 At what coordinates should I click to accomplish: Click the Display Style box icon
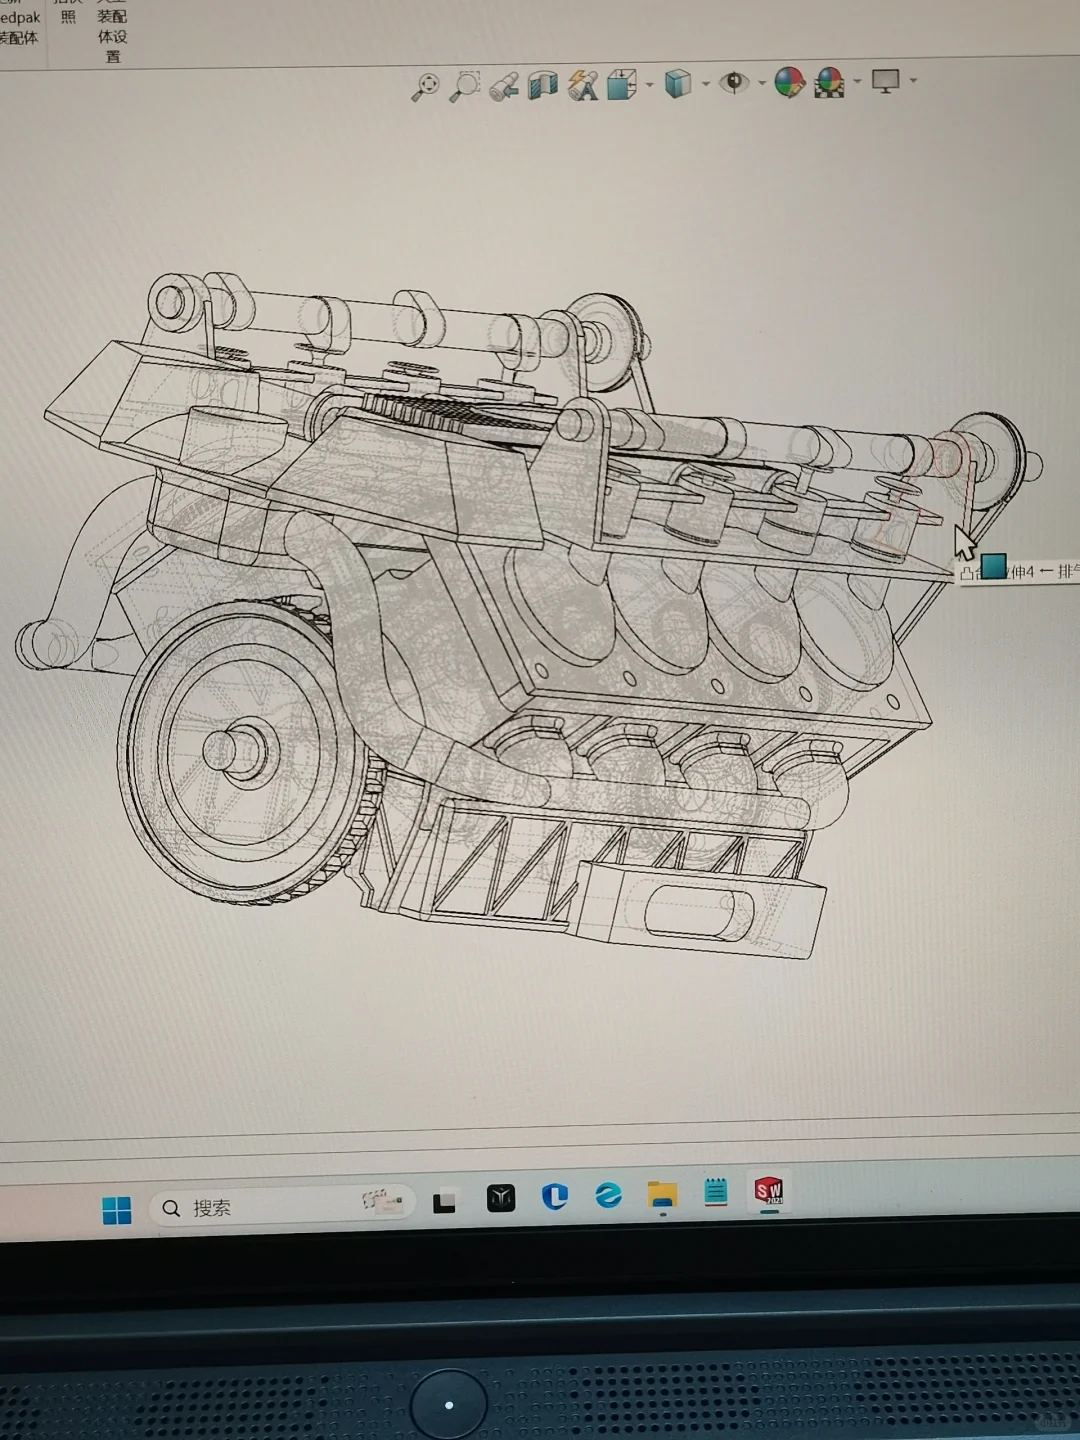(x=678, y=83)
